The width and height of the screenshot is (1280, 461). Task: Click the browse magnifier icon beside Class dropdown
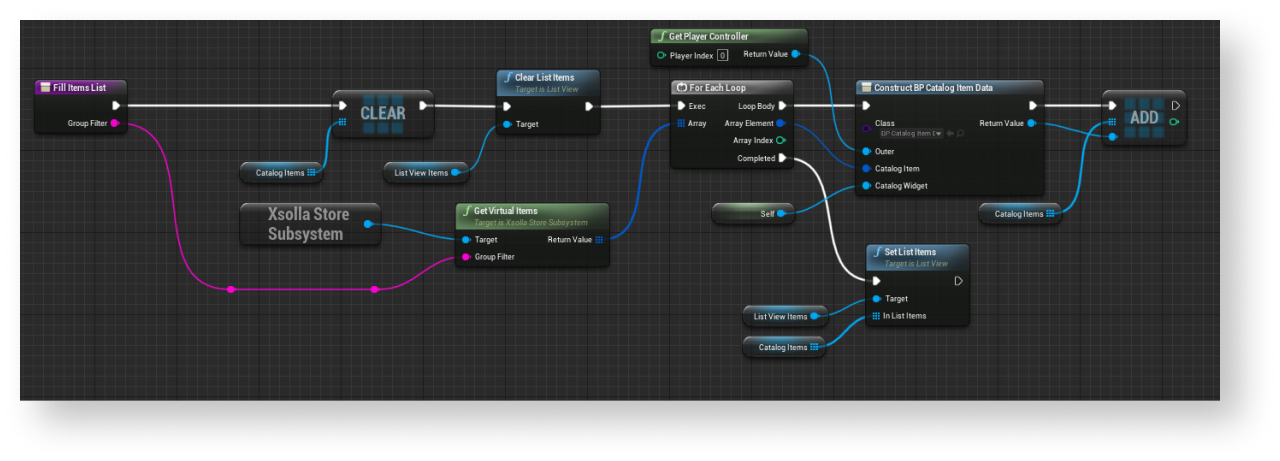(x=960, y=133)
